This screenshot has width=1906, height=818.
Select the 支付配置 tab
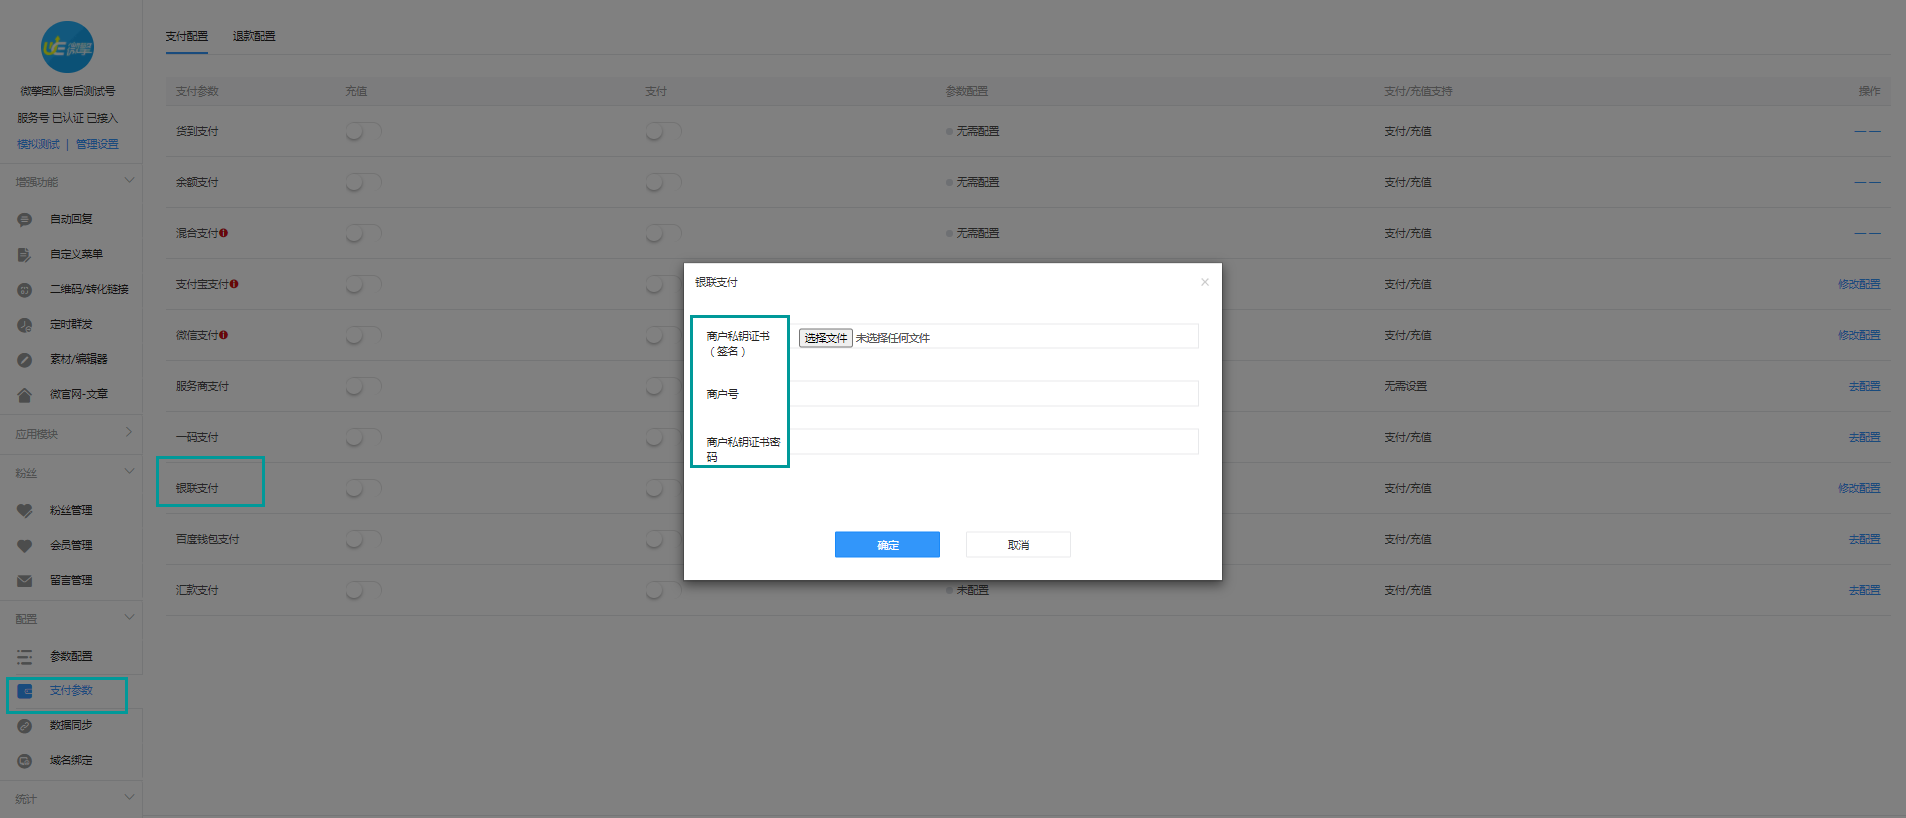click(x=187, y=36)
